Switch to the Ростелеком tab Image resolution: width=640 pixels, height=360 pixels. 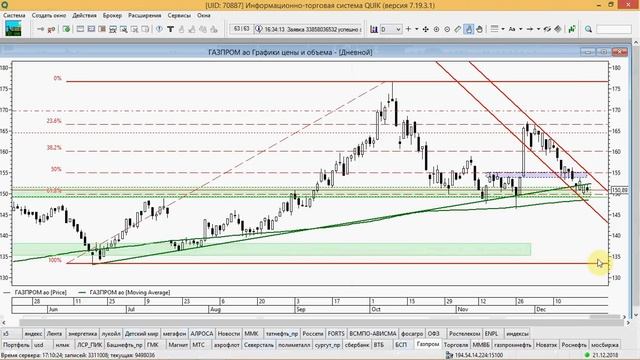[x=464, y=333]
